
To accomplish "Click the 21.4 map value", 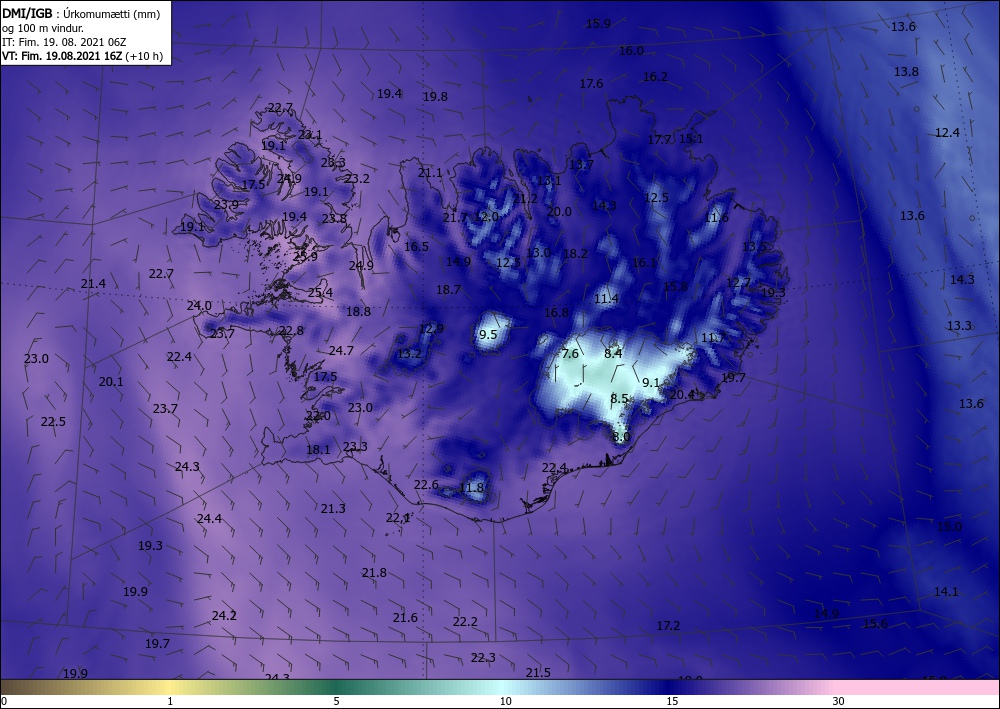I will 93,284.
